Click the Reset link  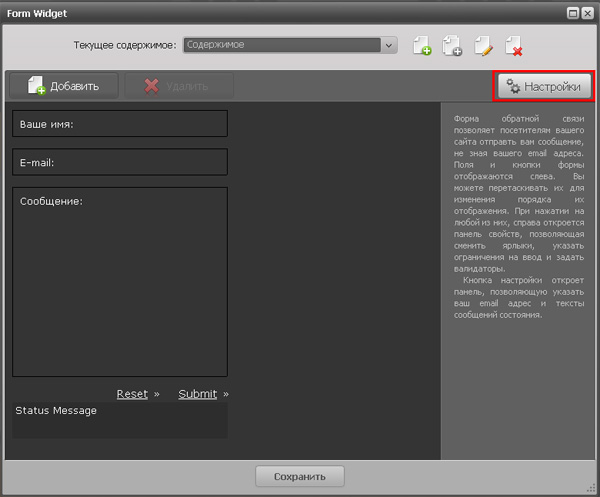pyautogui.click(x=132, y=394)
